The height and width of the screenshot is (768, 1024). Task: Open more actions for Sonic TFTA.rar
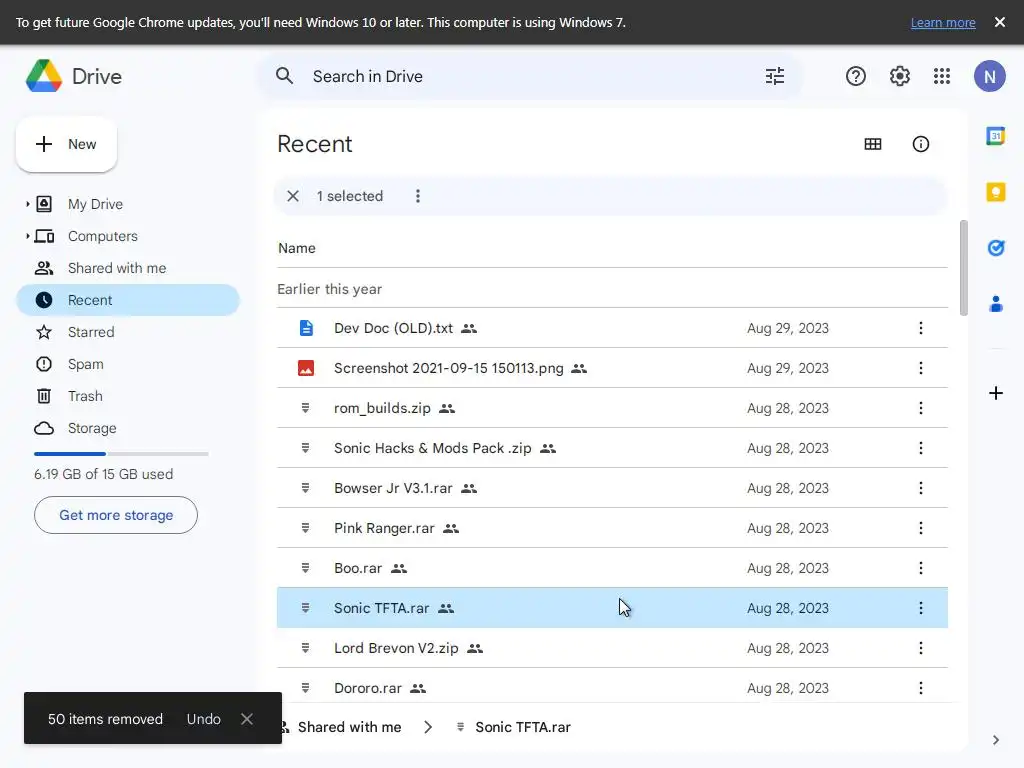pyautogui.click(x=920, y=608)
